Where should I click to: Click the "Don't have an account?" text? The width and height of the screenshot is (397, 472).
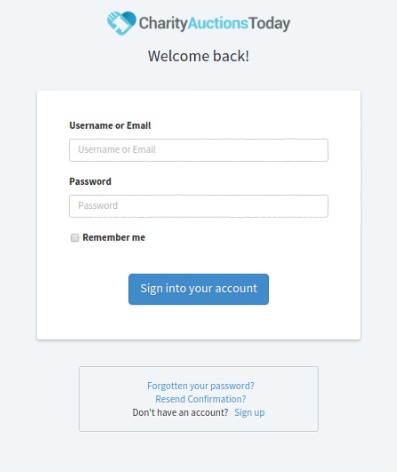(x=180, y=412)
